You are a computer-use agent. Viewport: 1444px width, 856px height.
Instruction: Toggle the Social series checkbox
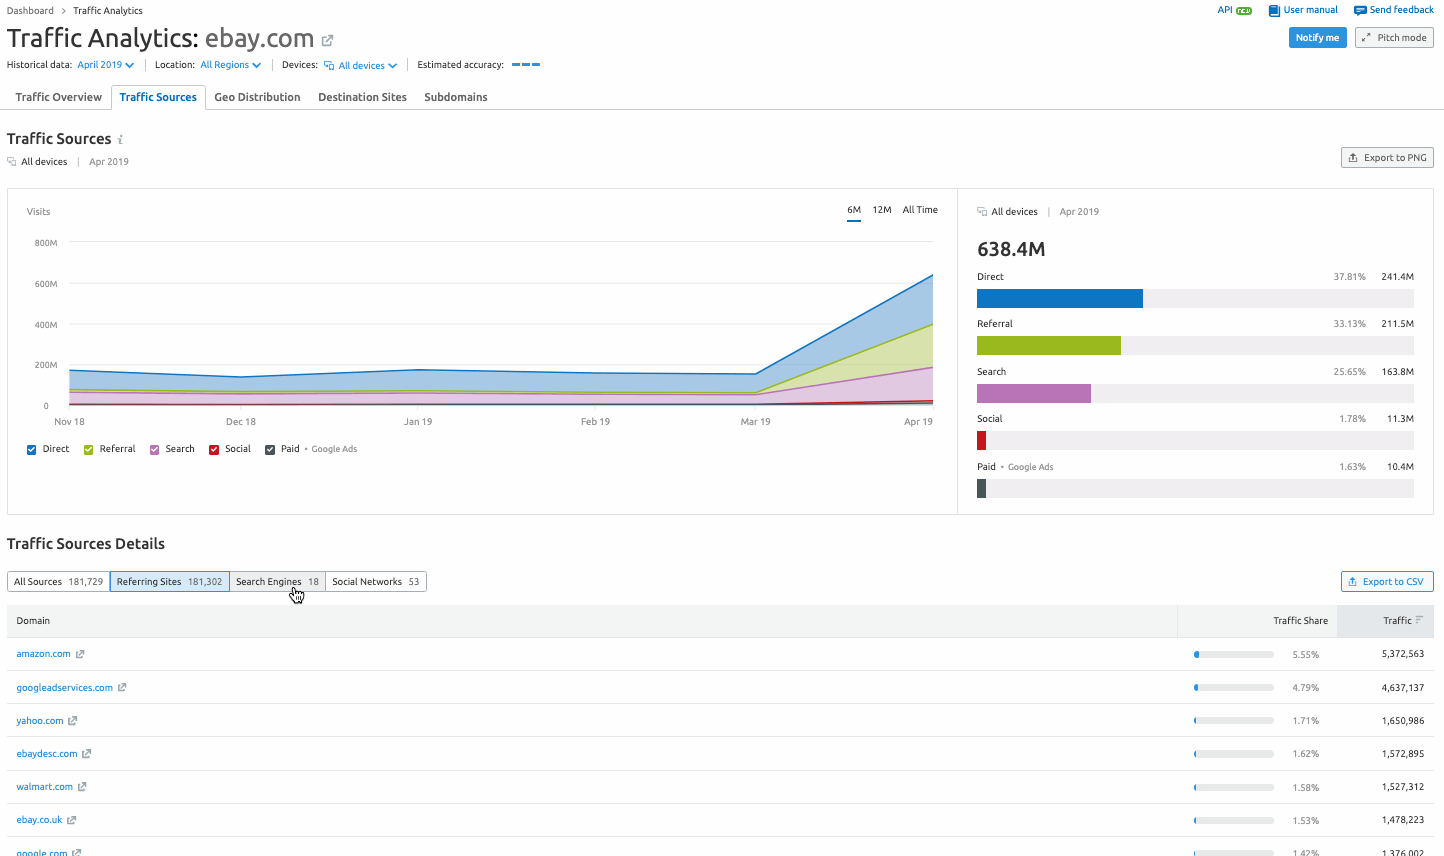click(214, 450)
